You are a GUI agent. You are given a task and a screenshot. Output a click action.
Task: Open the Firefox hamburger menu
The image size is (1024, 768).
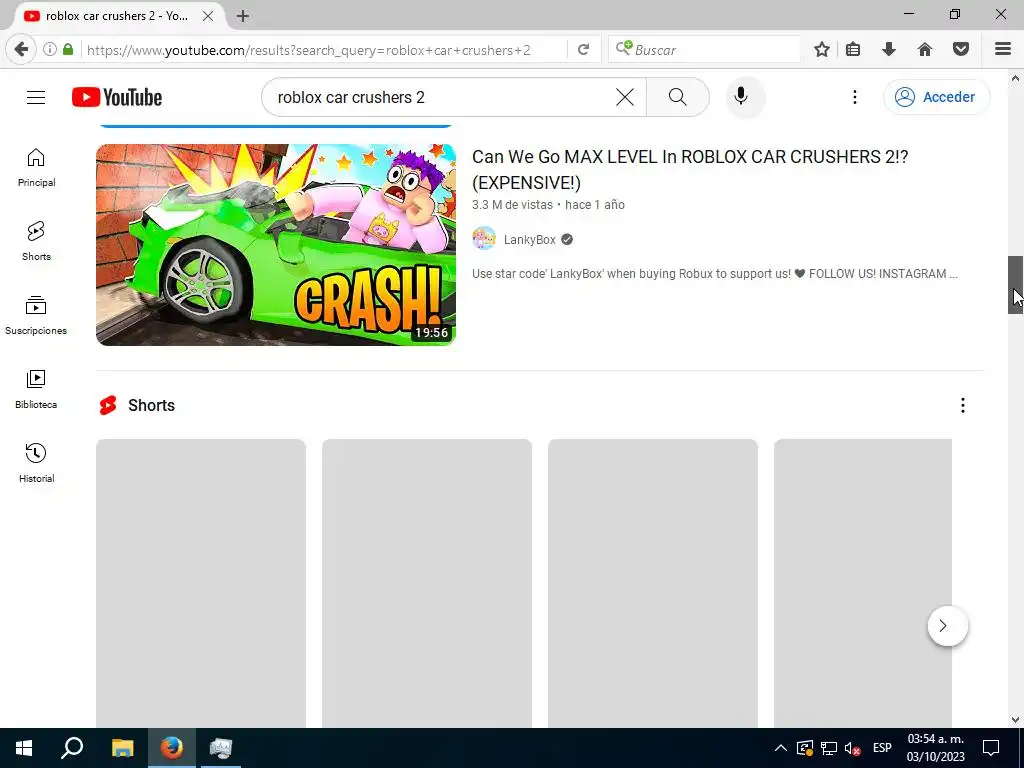(1002, 50)
